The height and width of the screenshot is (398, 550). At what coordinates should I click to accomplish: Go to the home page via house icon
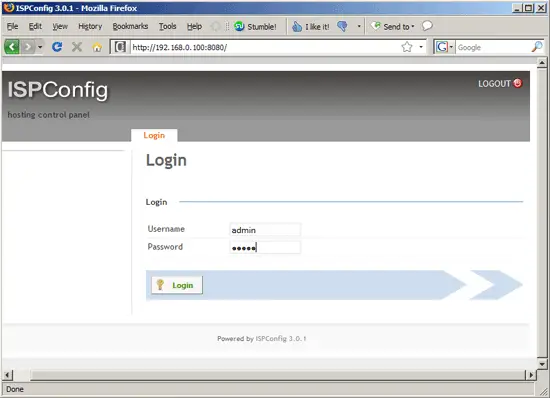click(97, 47)
